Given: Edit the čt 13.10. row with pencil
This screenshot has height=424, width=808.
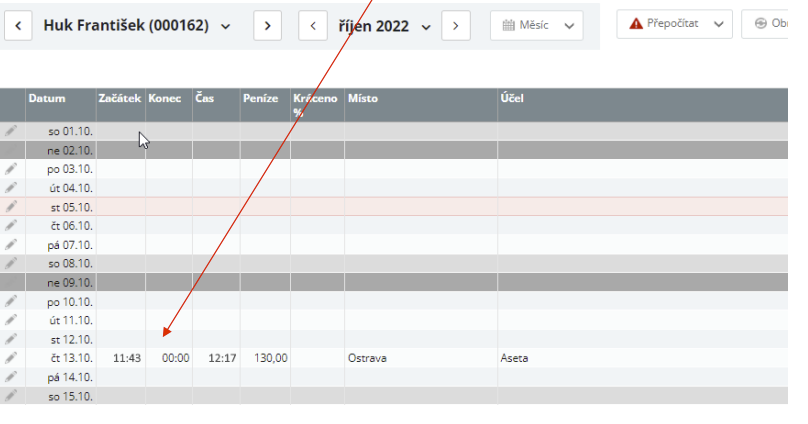Looking at the screenshot, I should click(x=11, y=358).
